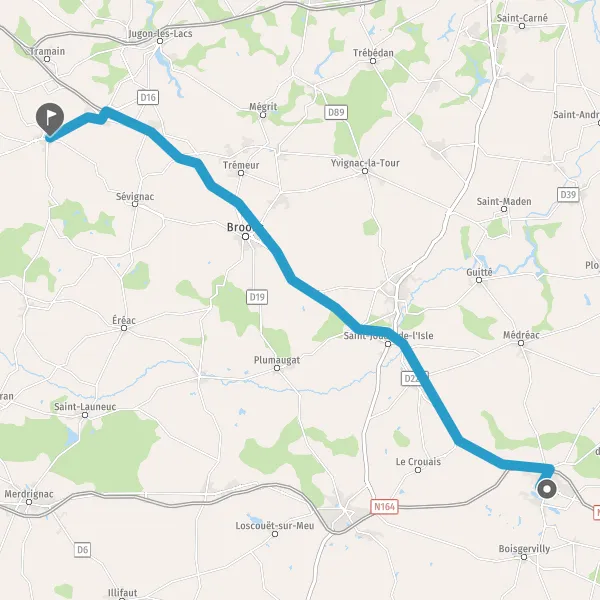Select the Boisgervilly town label

tap(524, 549)
